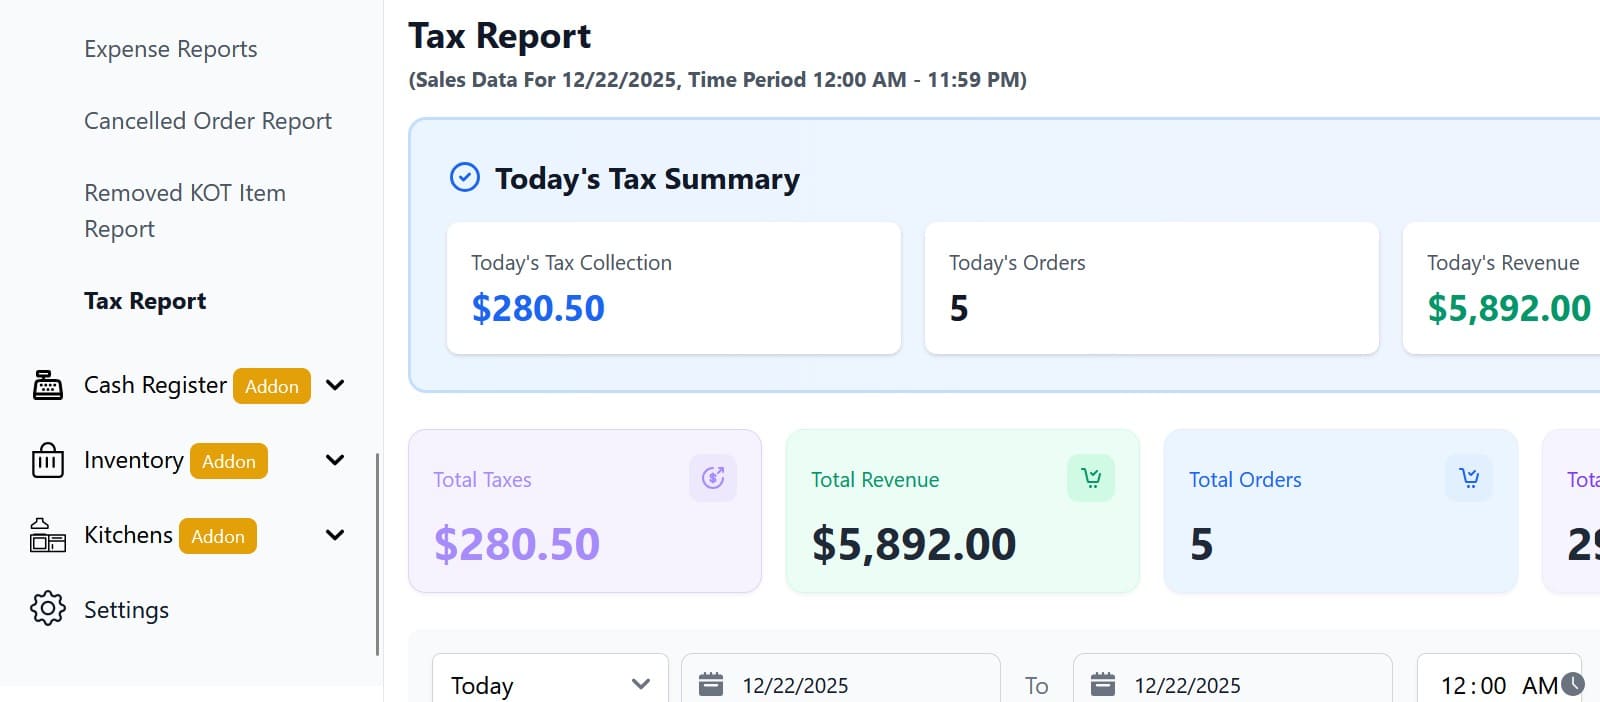Click the checkmark icon beside Today's Tax Summary
This screenshot has width=1600, height=702.
[x=465, y=177]
